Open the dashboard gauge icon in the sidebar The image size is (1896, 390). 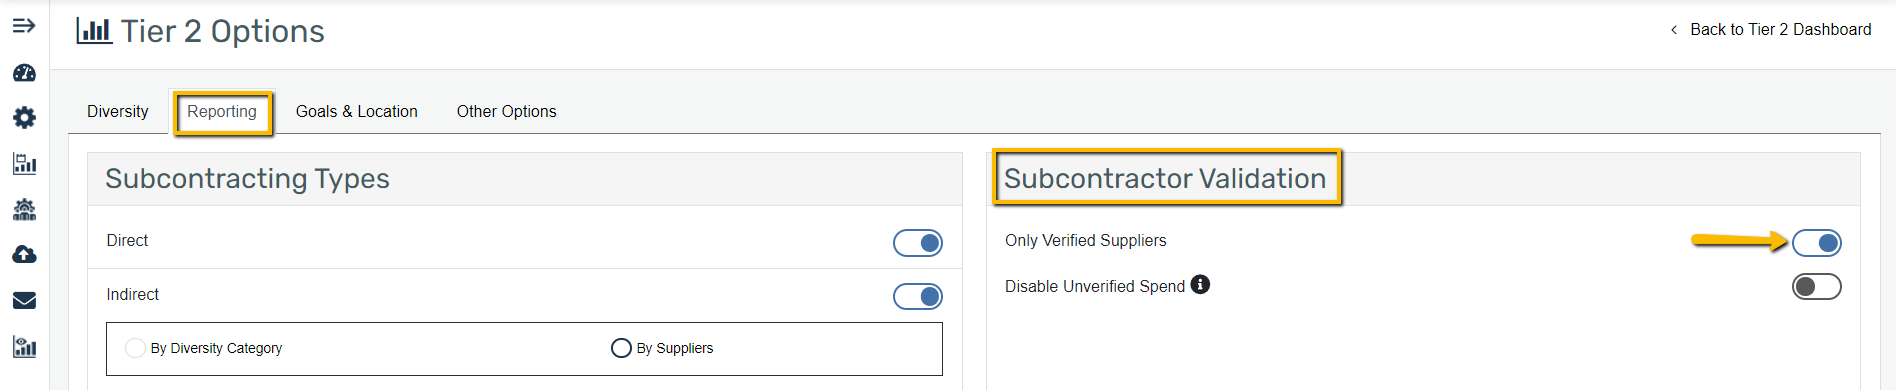(x=24, y=73)
